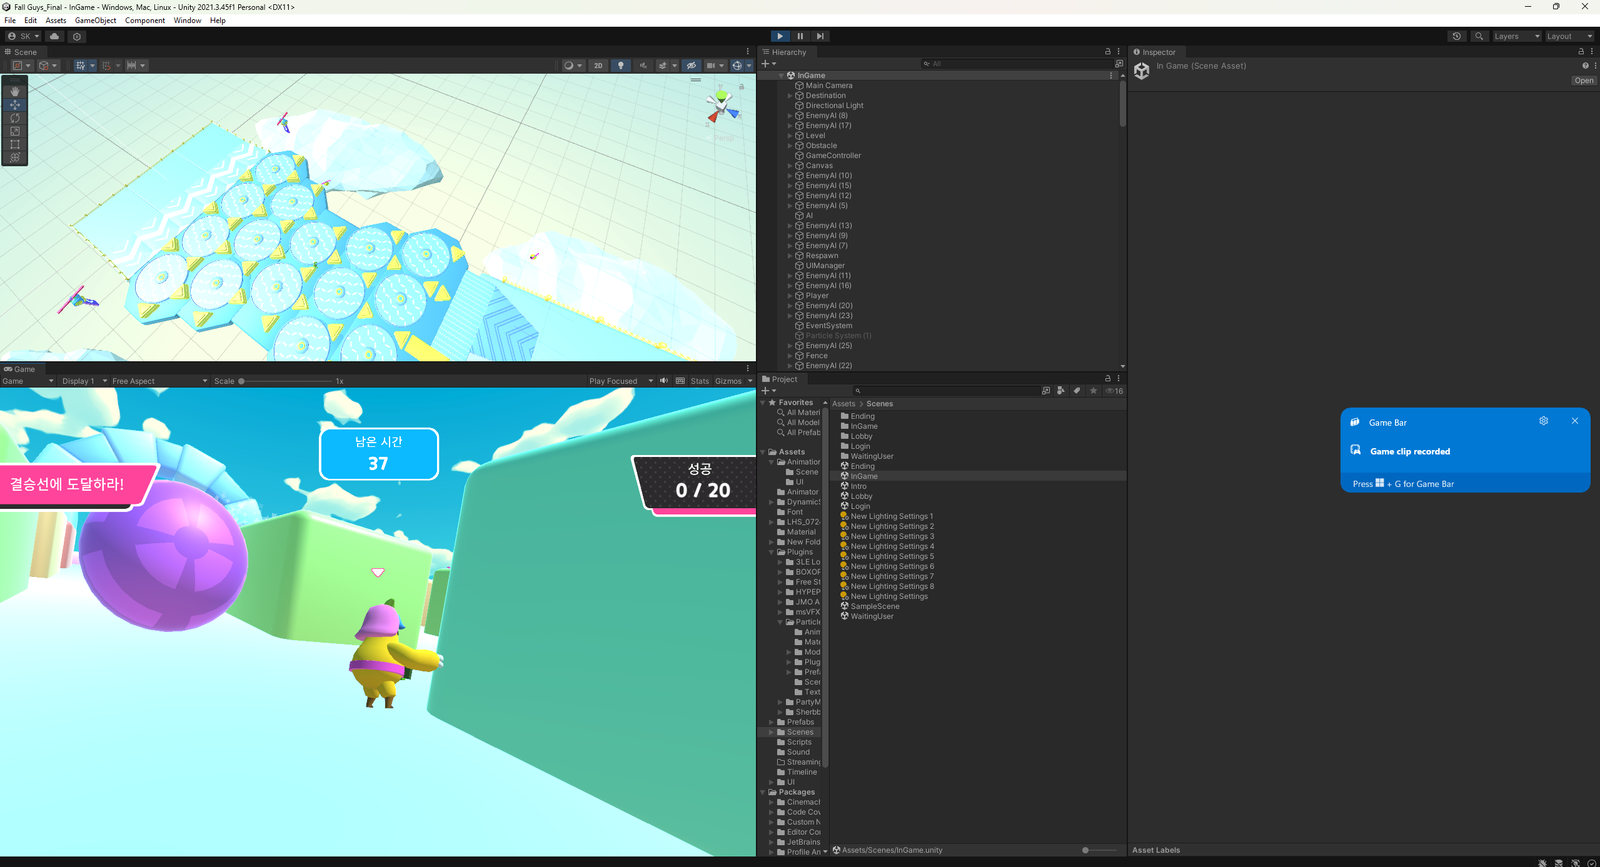Click Gizmos button in Game view
Screen dimensions: 1600x867
point(728,381)
